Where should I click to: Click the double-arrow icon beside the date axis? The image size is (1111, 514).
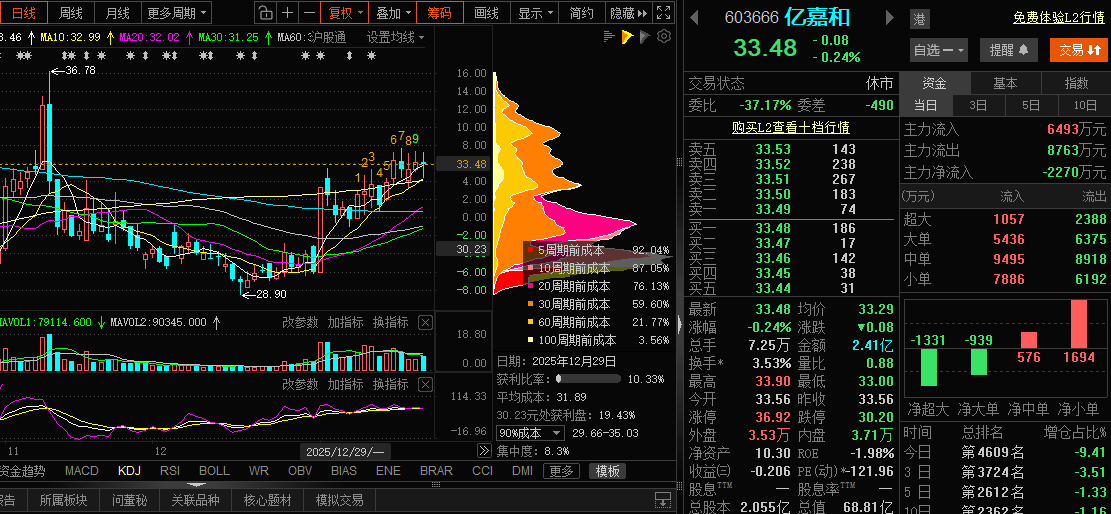coord(484,450)
